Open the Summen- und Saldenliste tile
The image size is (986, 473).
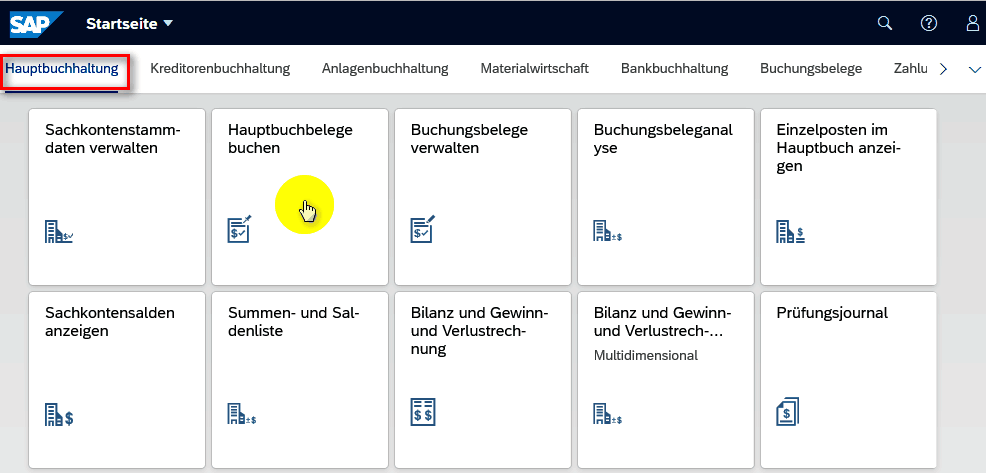299,380
